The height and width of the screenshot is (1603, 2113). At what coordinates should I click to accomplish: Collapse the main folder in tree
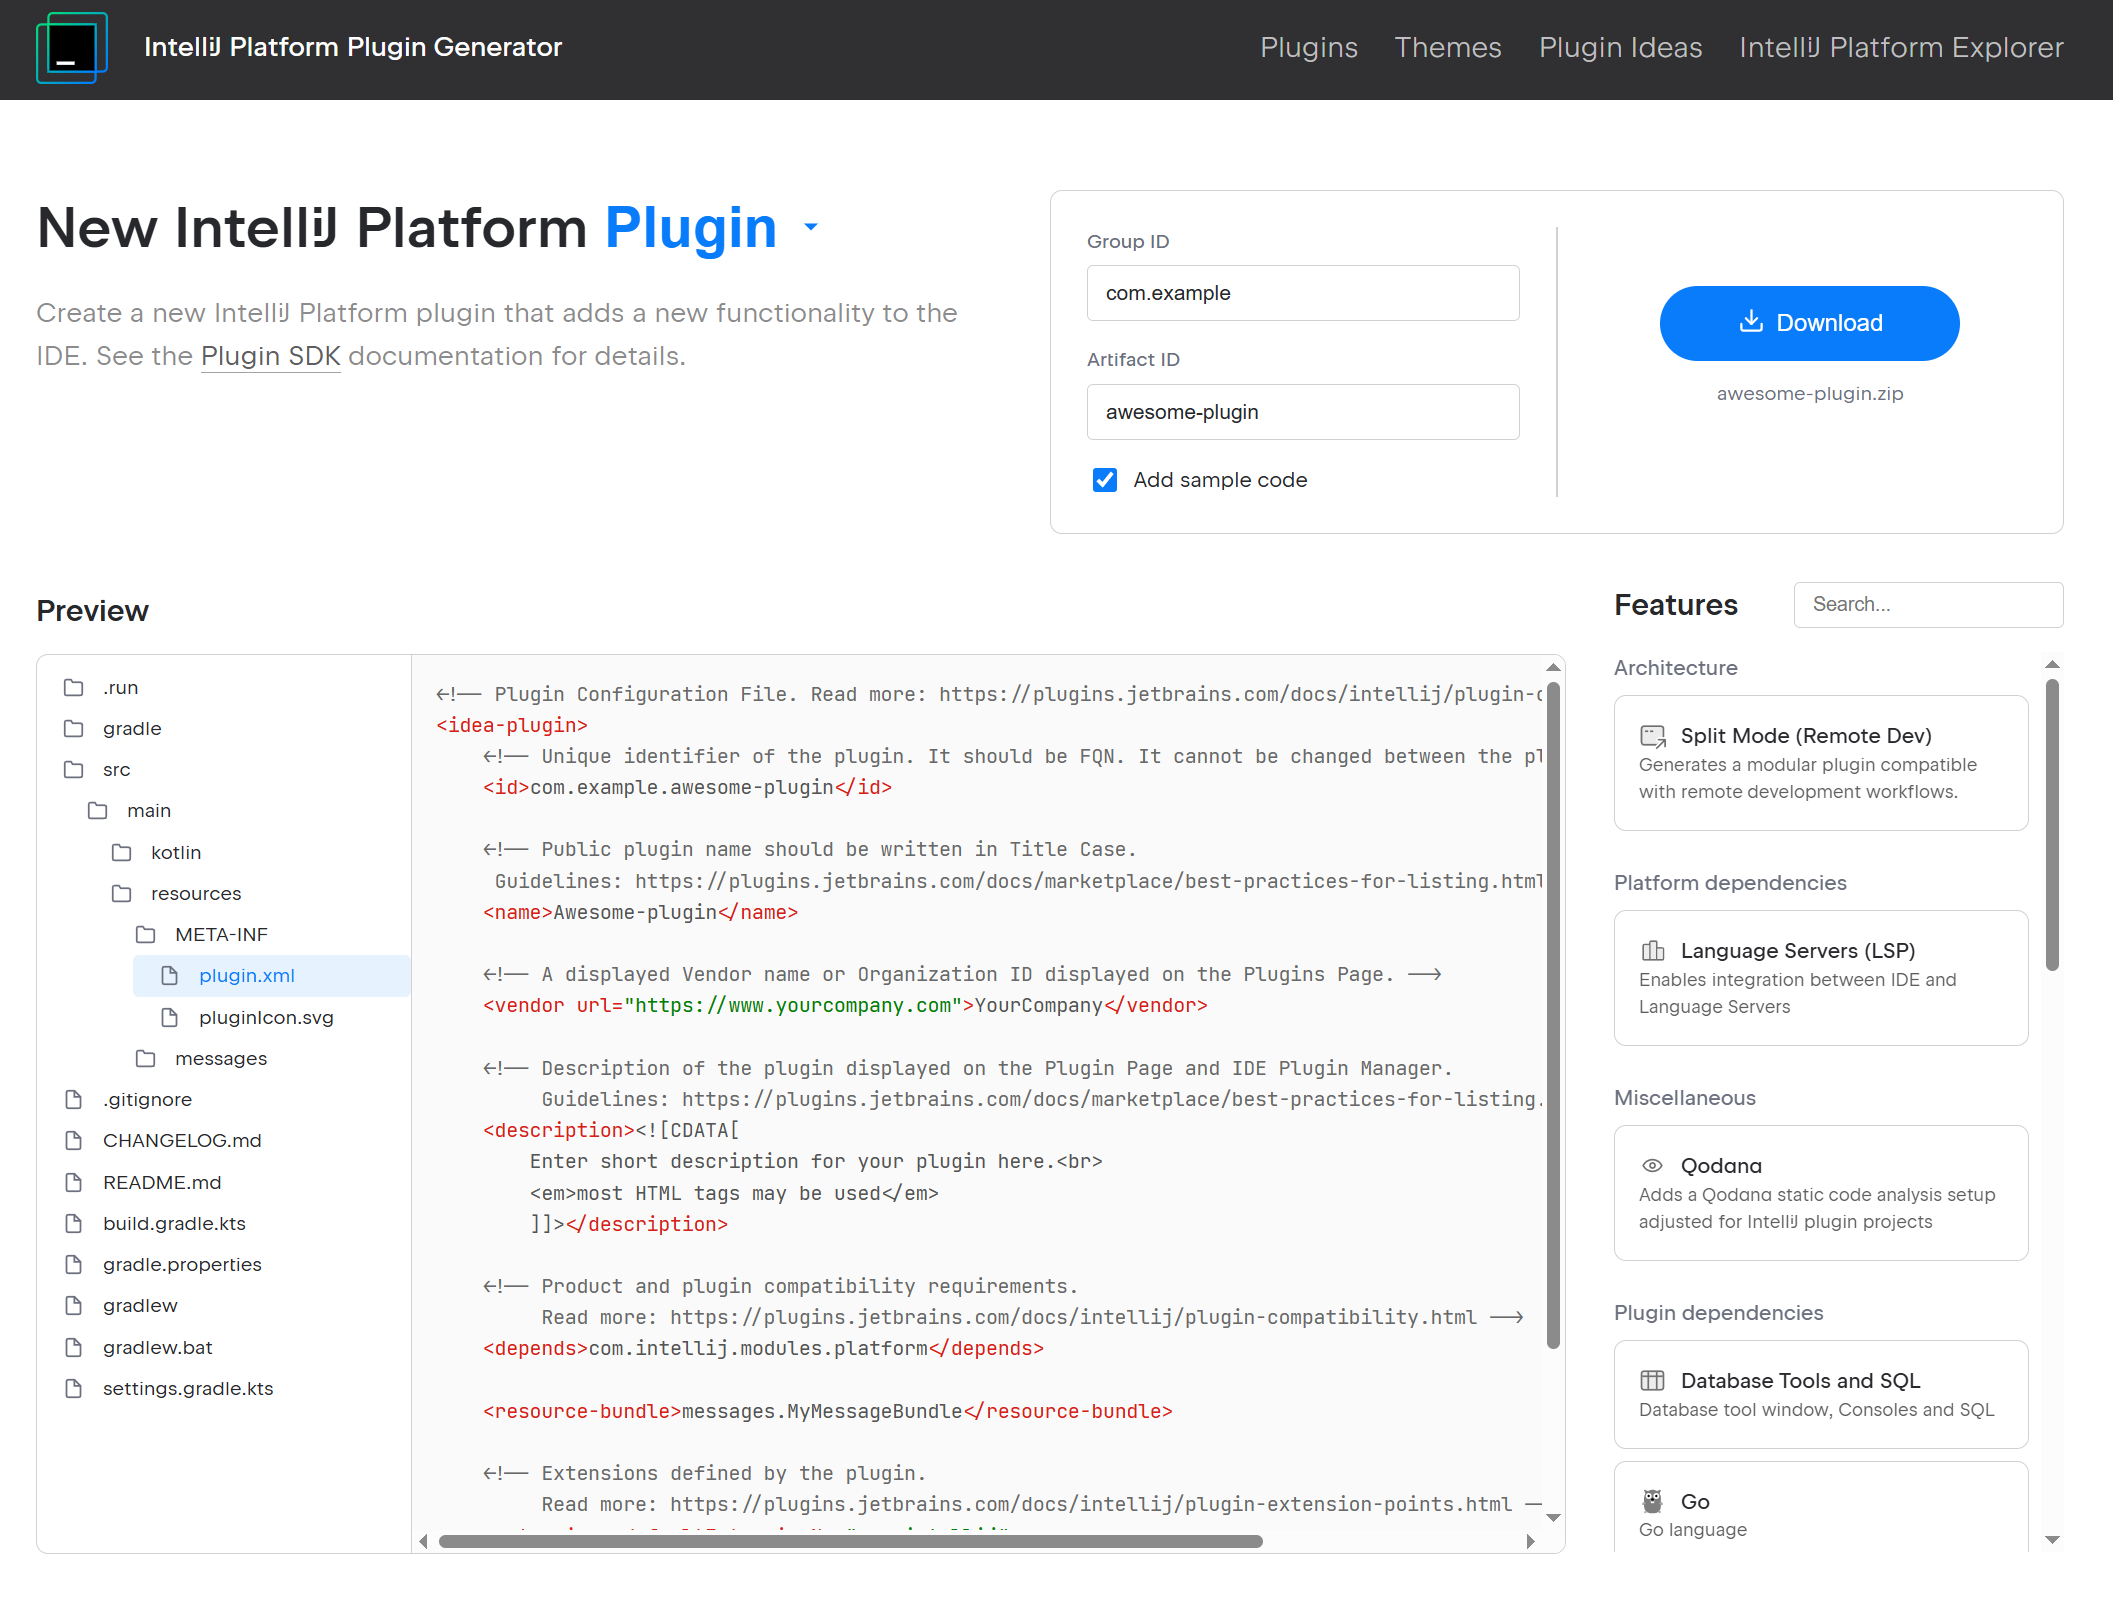(x=148, y=811)
